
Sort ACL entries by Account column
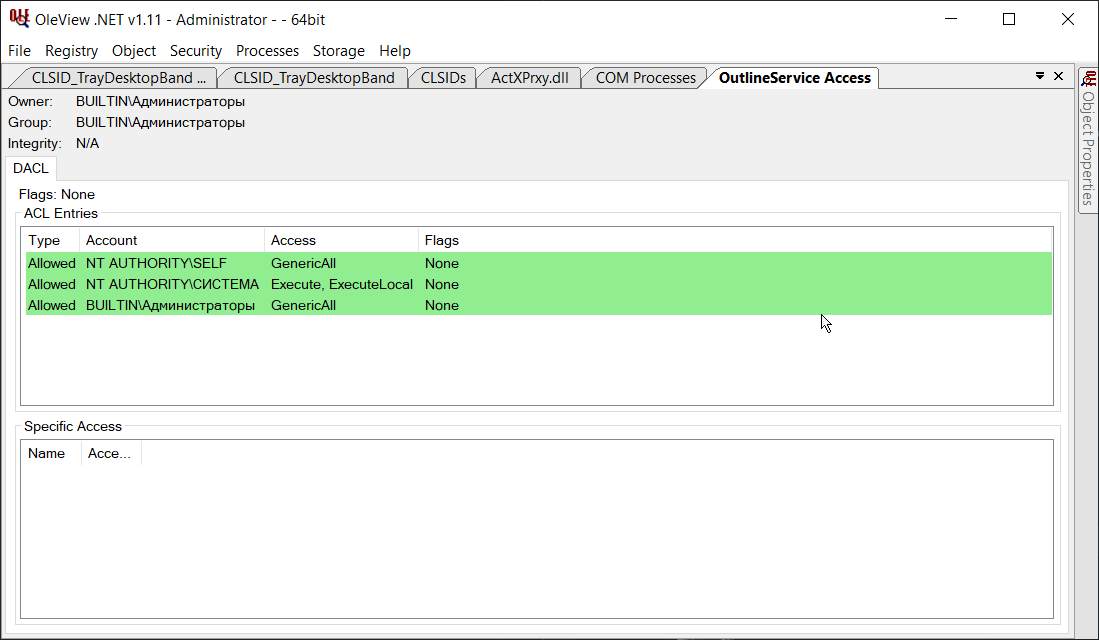coord(172,240)
